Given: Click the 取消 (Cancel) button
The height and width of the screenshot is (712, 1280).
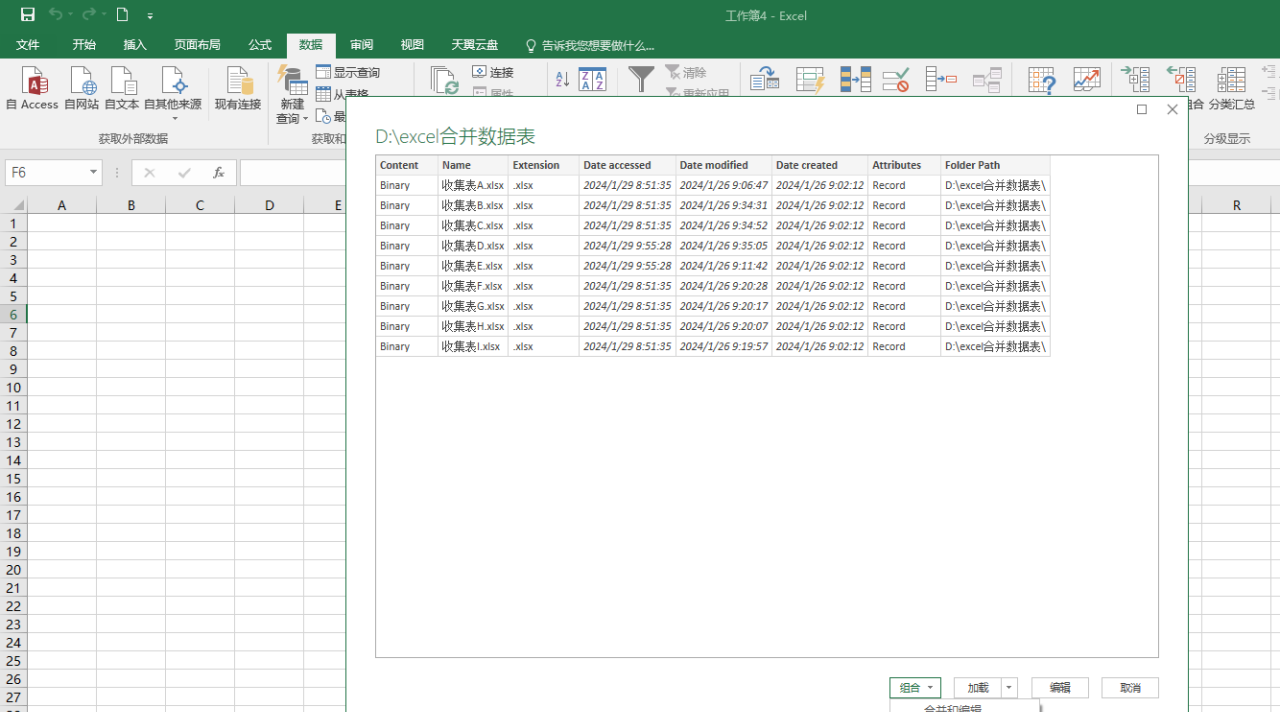Looking at the screenshot, I should coord(1130,688).
